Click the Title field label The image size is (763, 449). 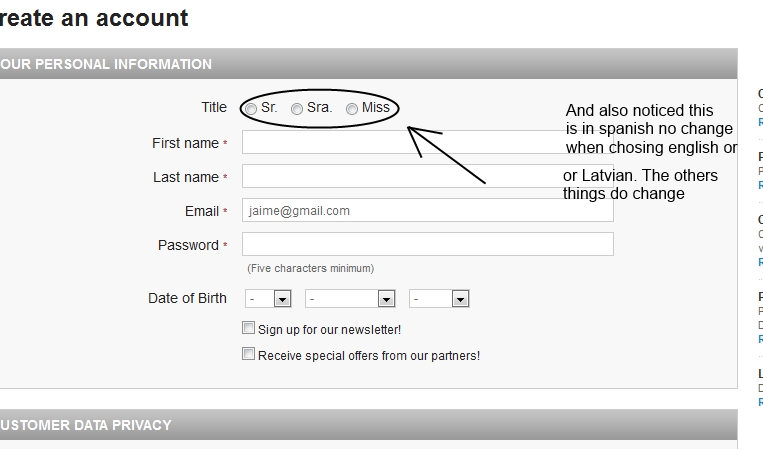pyautogui.click(x=214, y=108)
